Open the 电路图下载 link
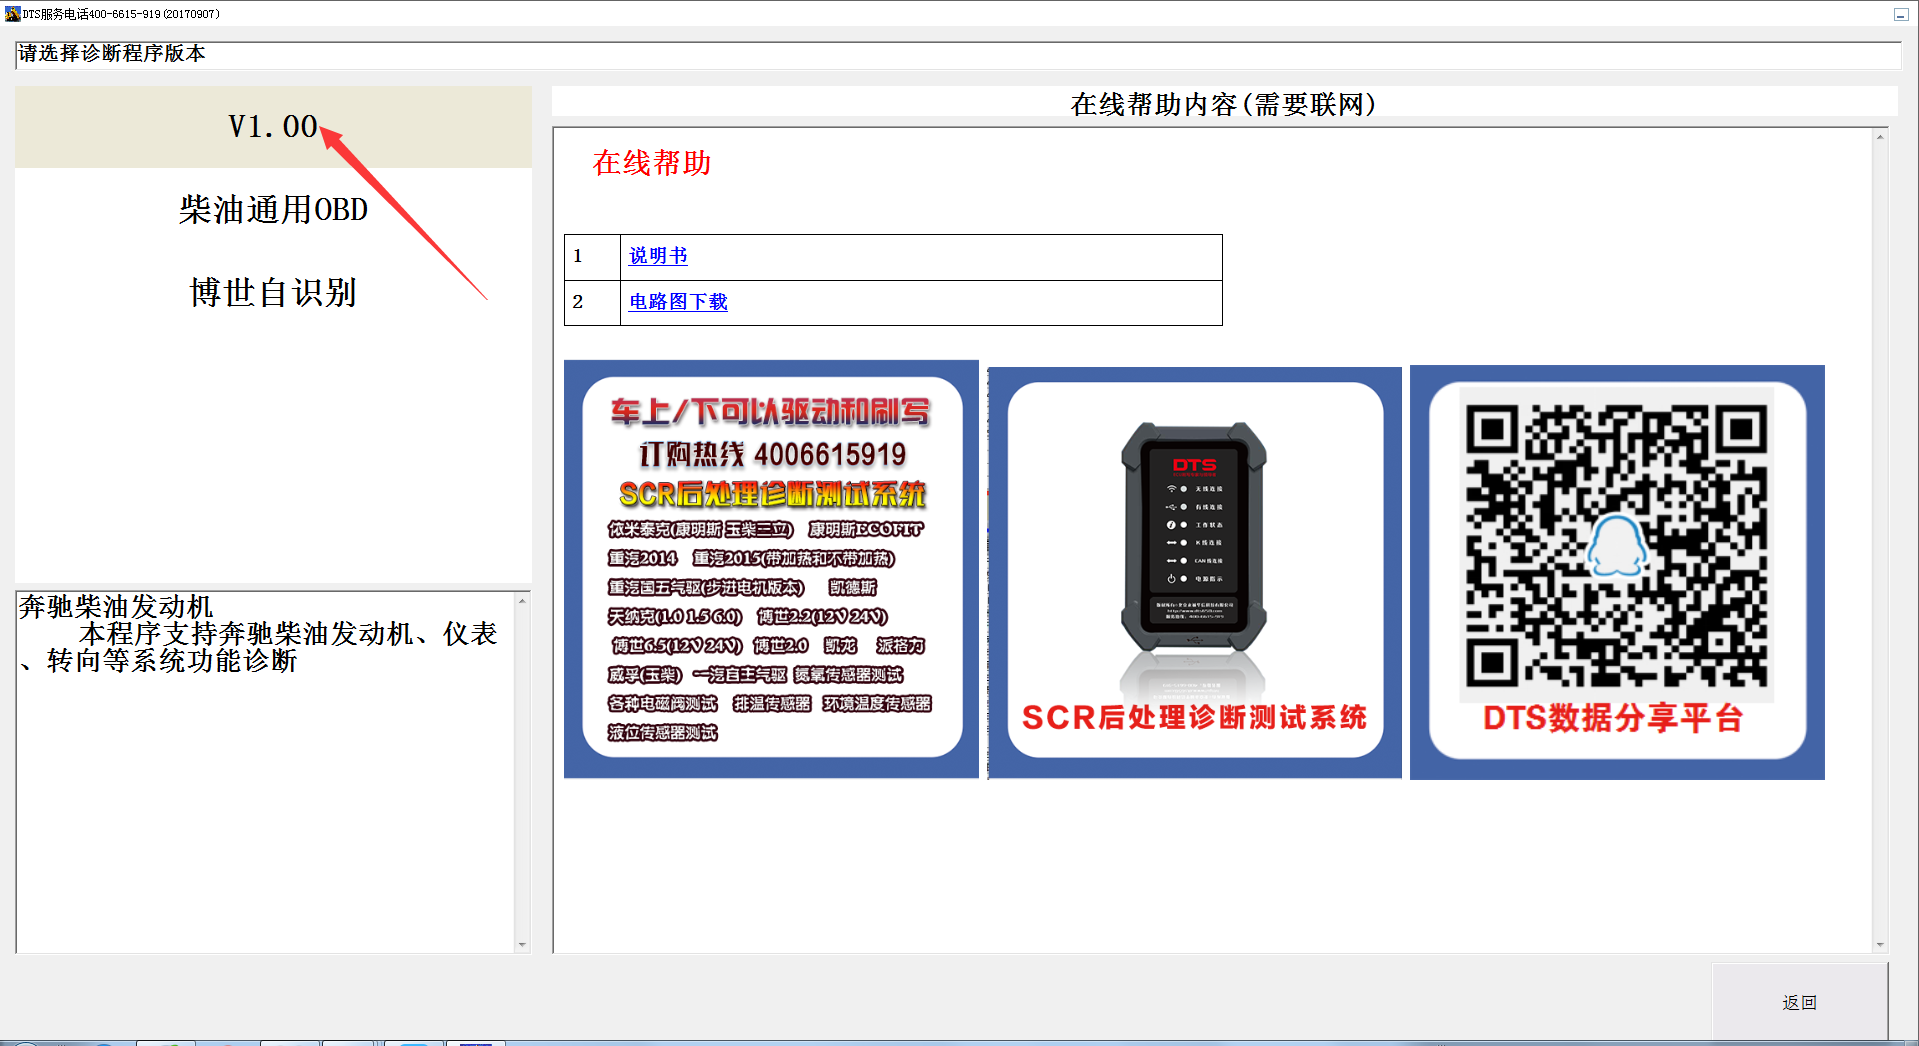1919x1046 pixels. [678, 302]
